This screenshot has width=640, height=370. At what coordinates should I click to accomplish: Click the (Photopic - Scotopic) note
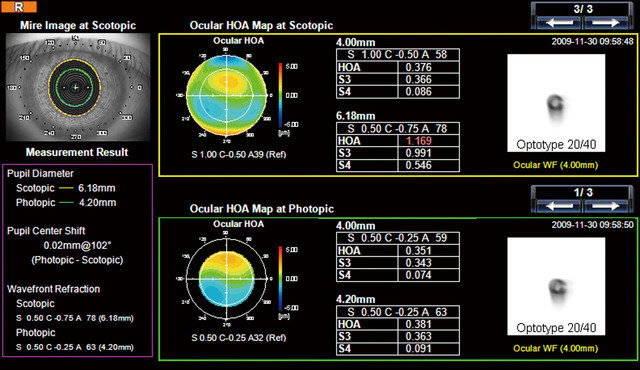tap(77, 260)
